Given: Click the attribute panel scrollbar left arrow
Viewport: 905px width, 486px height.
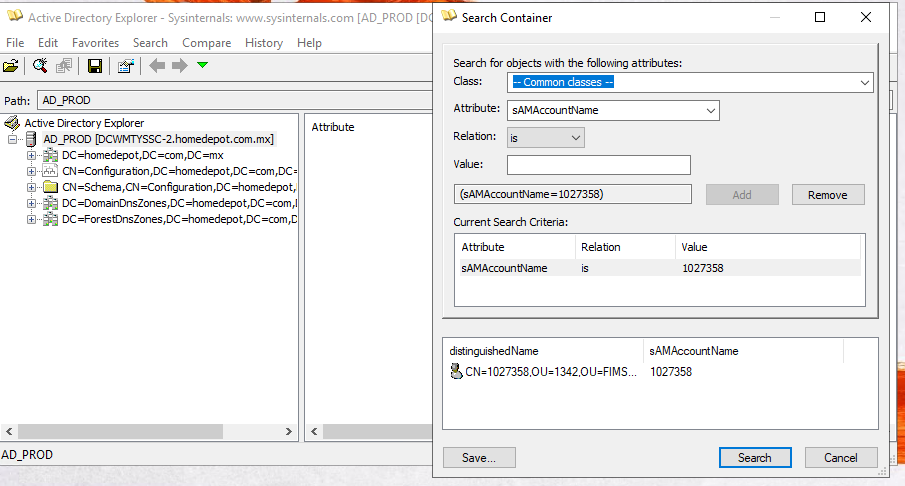Looking at the screenshot, I should point(315,431).
